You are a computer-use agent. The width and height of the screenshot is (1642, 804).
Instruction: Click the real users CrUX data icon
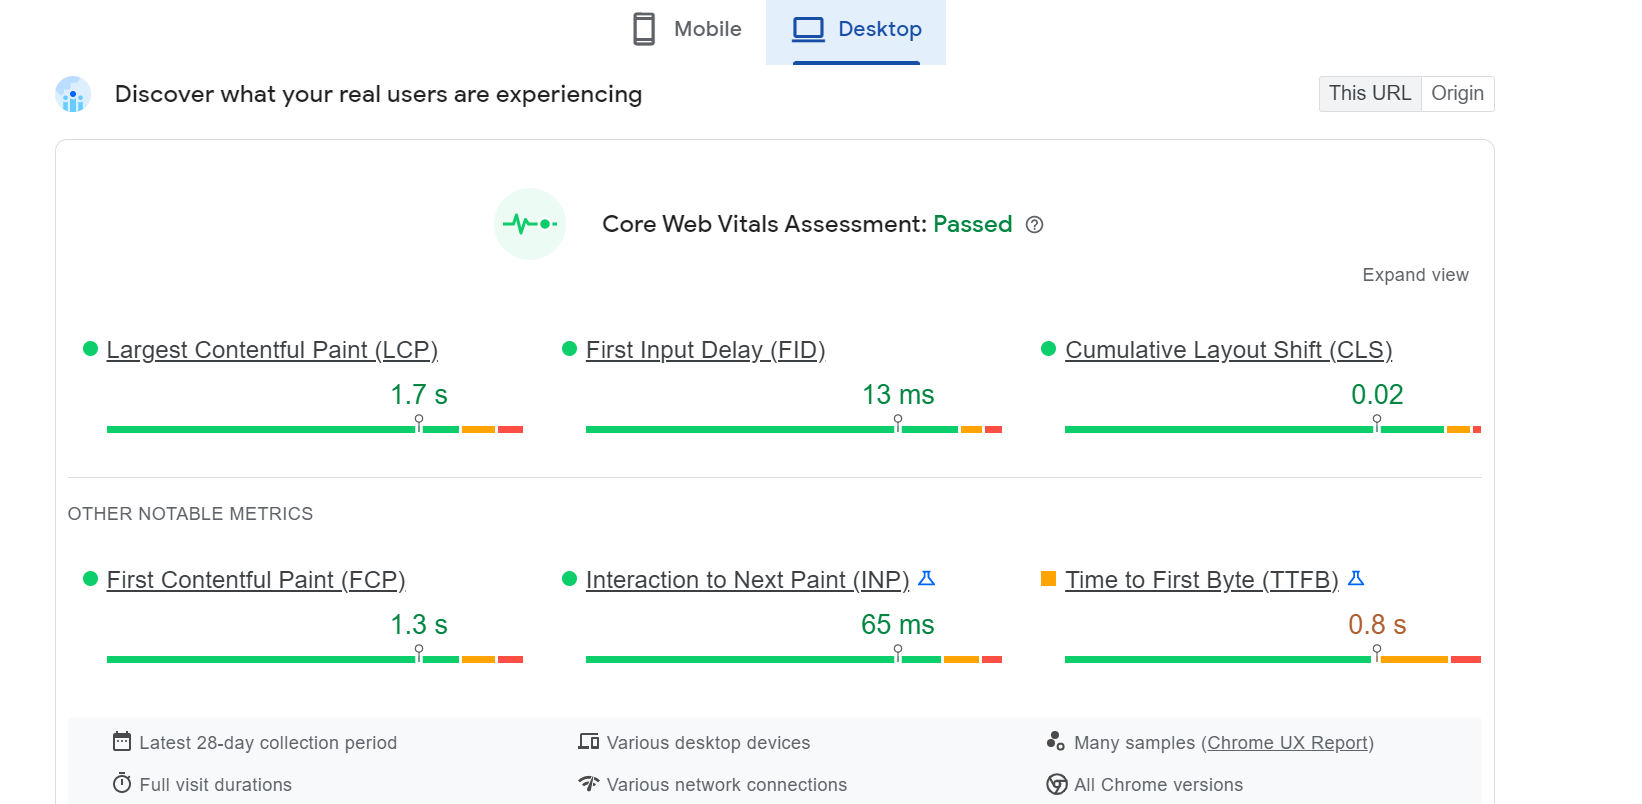point(73,95)
